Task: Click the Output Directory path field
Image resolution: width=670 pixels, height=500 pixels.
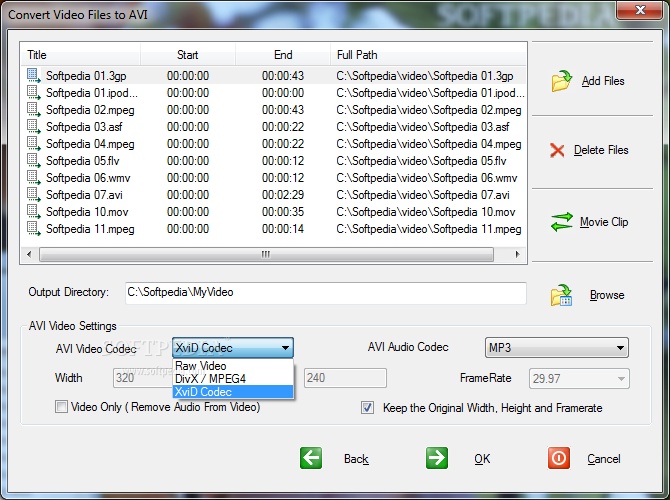Action: click(x=326, y=293)
